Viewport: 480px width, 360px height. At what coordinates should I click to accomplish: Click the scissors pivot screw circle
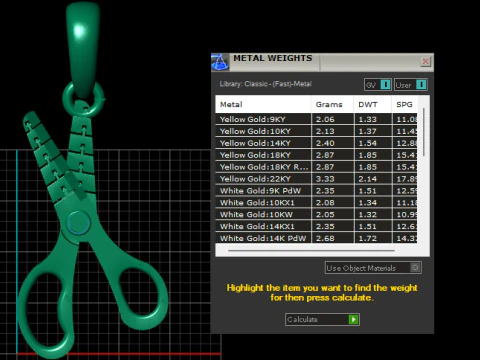pyautogui.click(x=78, y=223)
